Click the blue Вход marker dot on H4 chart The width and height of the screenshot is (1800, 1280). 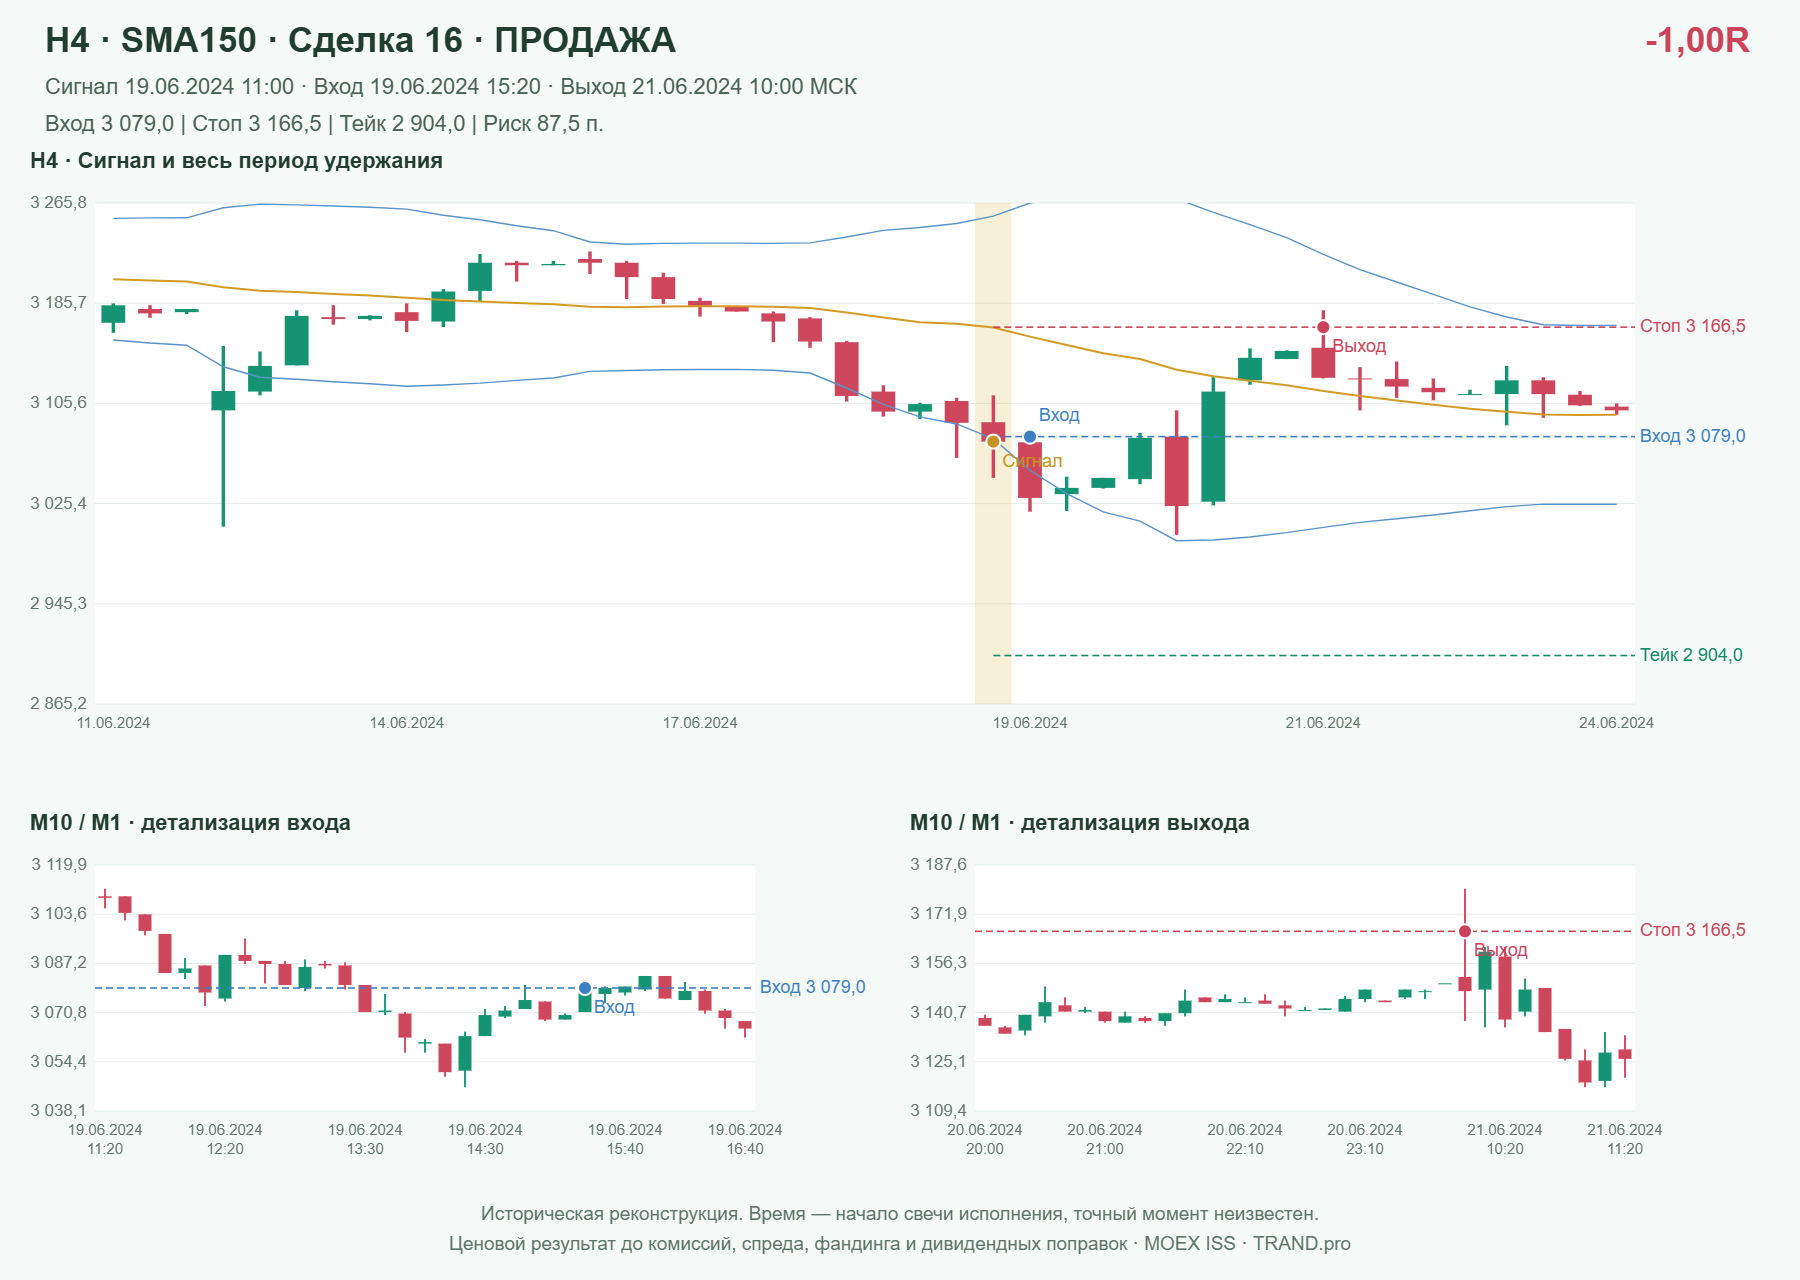pos(1030,437)
